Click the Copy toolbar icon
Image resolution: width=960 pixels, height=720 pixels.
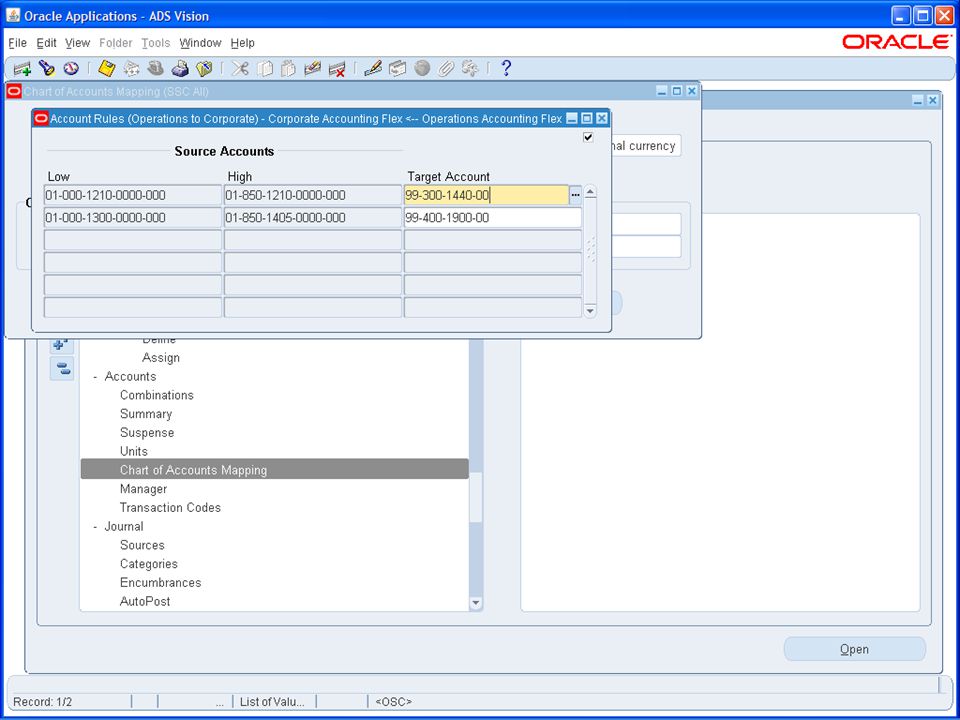pos(264,69)
